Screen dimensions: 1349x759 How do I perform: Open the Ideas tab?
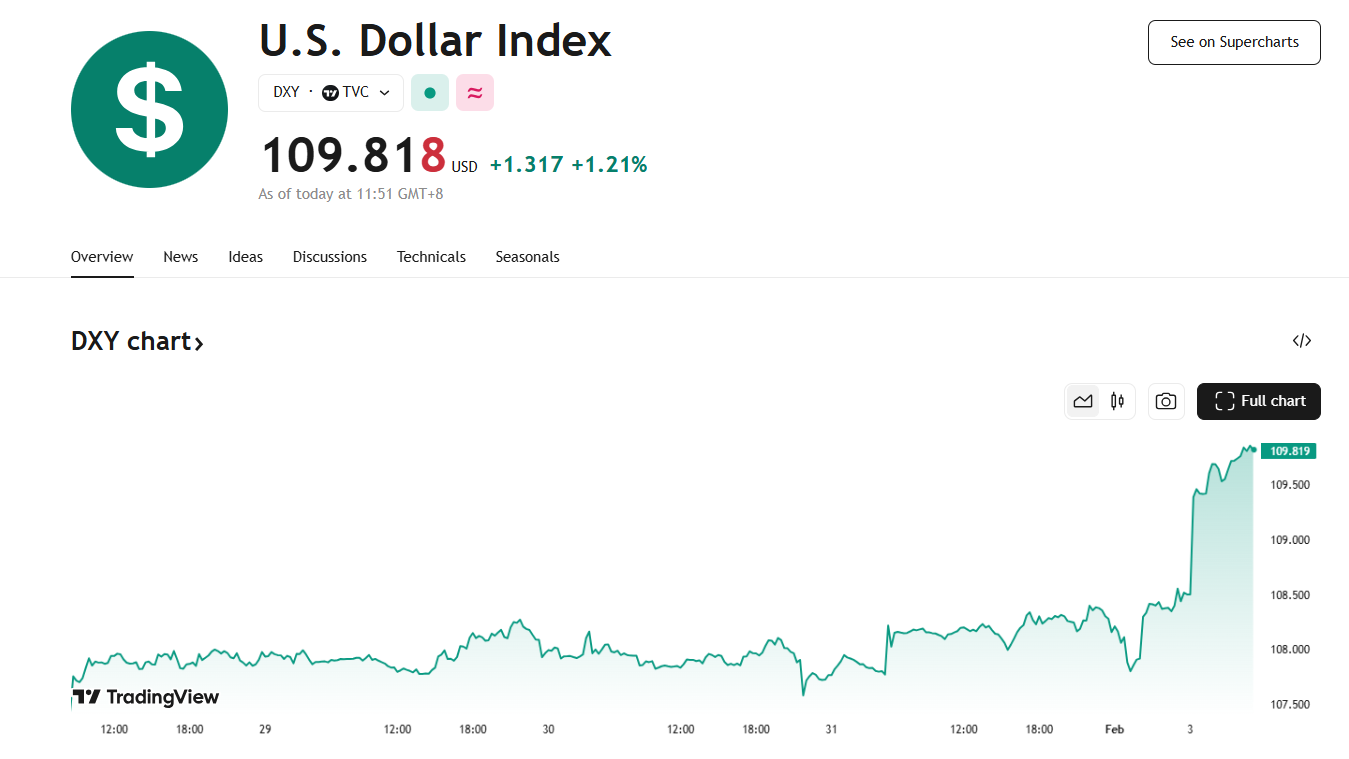click(245, 257)
